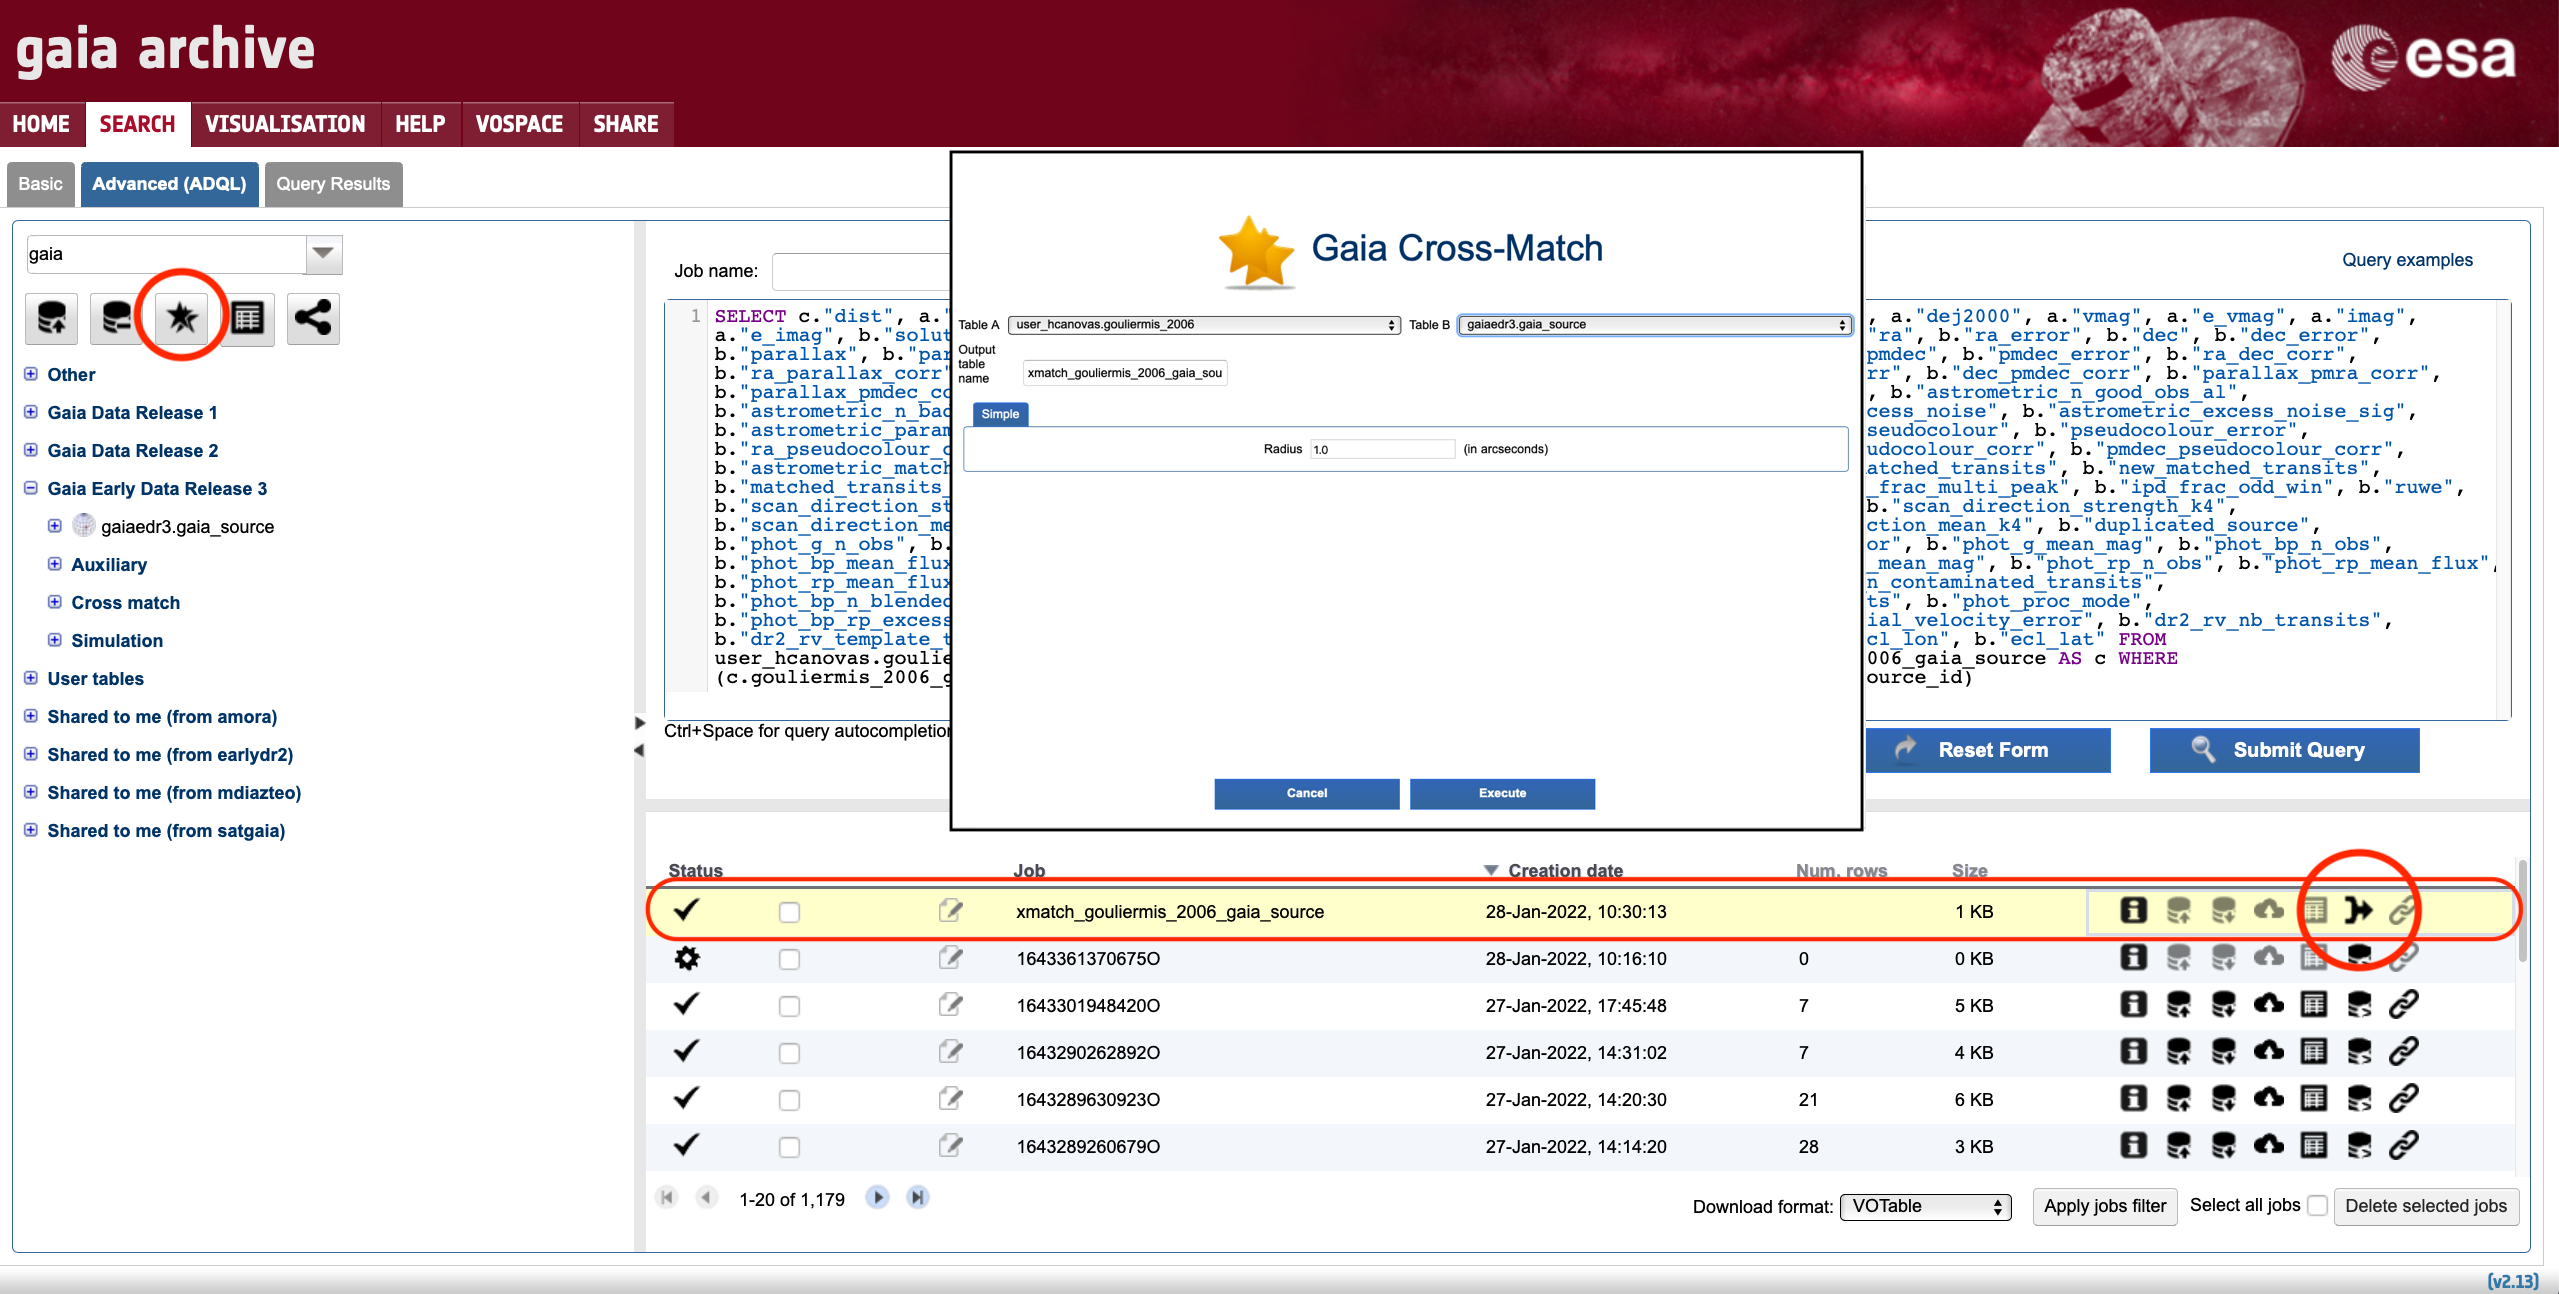Click chain link icon for job 1643301948420O
The image size is (2559, 1294).
click(x=2403, y=1004)
